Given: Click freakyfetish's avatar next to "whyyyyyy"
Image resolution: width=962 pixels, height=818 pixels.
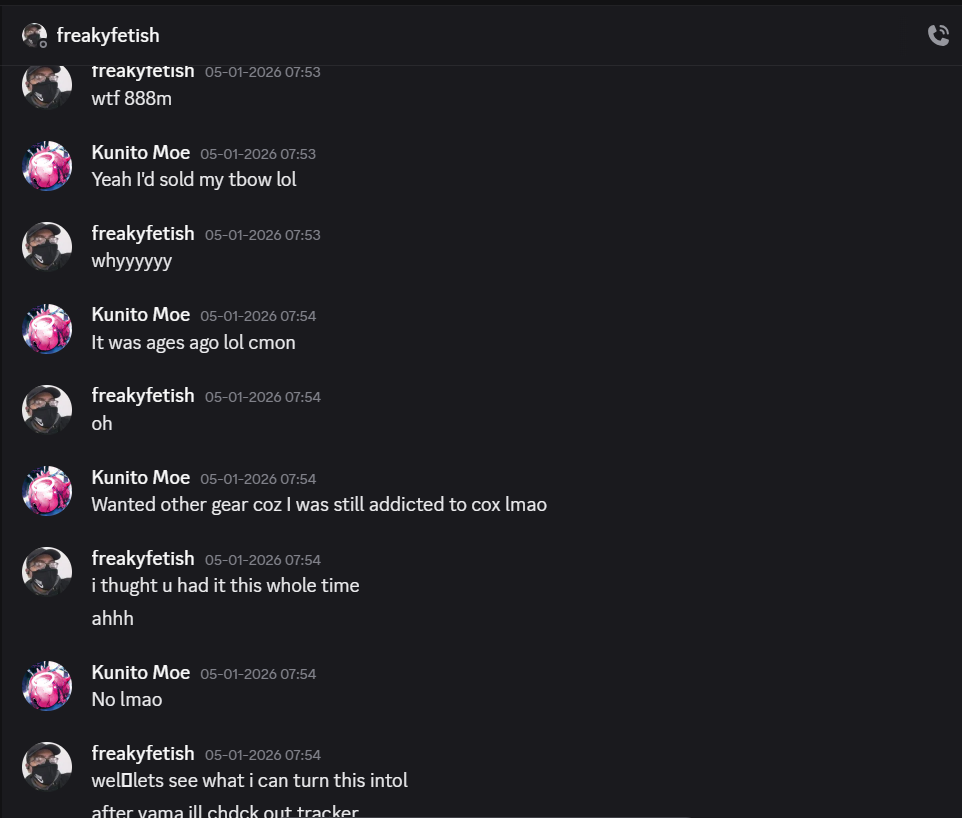Looking at the screenshot, I should pyautogui.click(x=46, y=246).
